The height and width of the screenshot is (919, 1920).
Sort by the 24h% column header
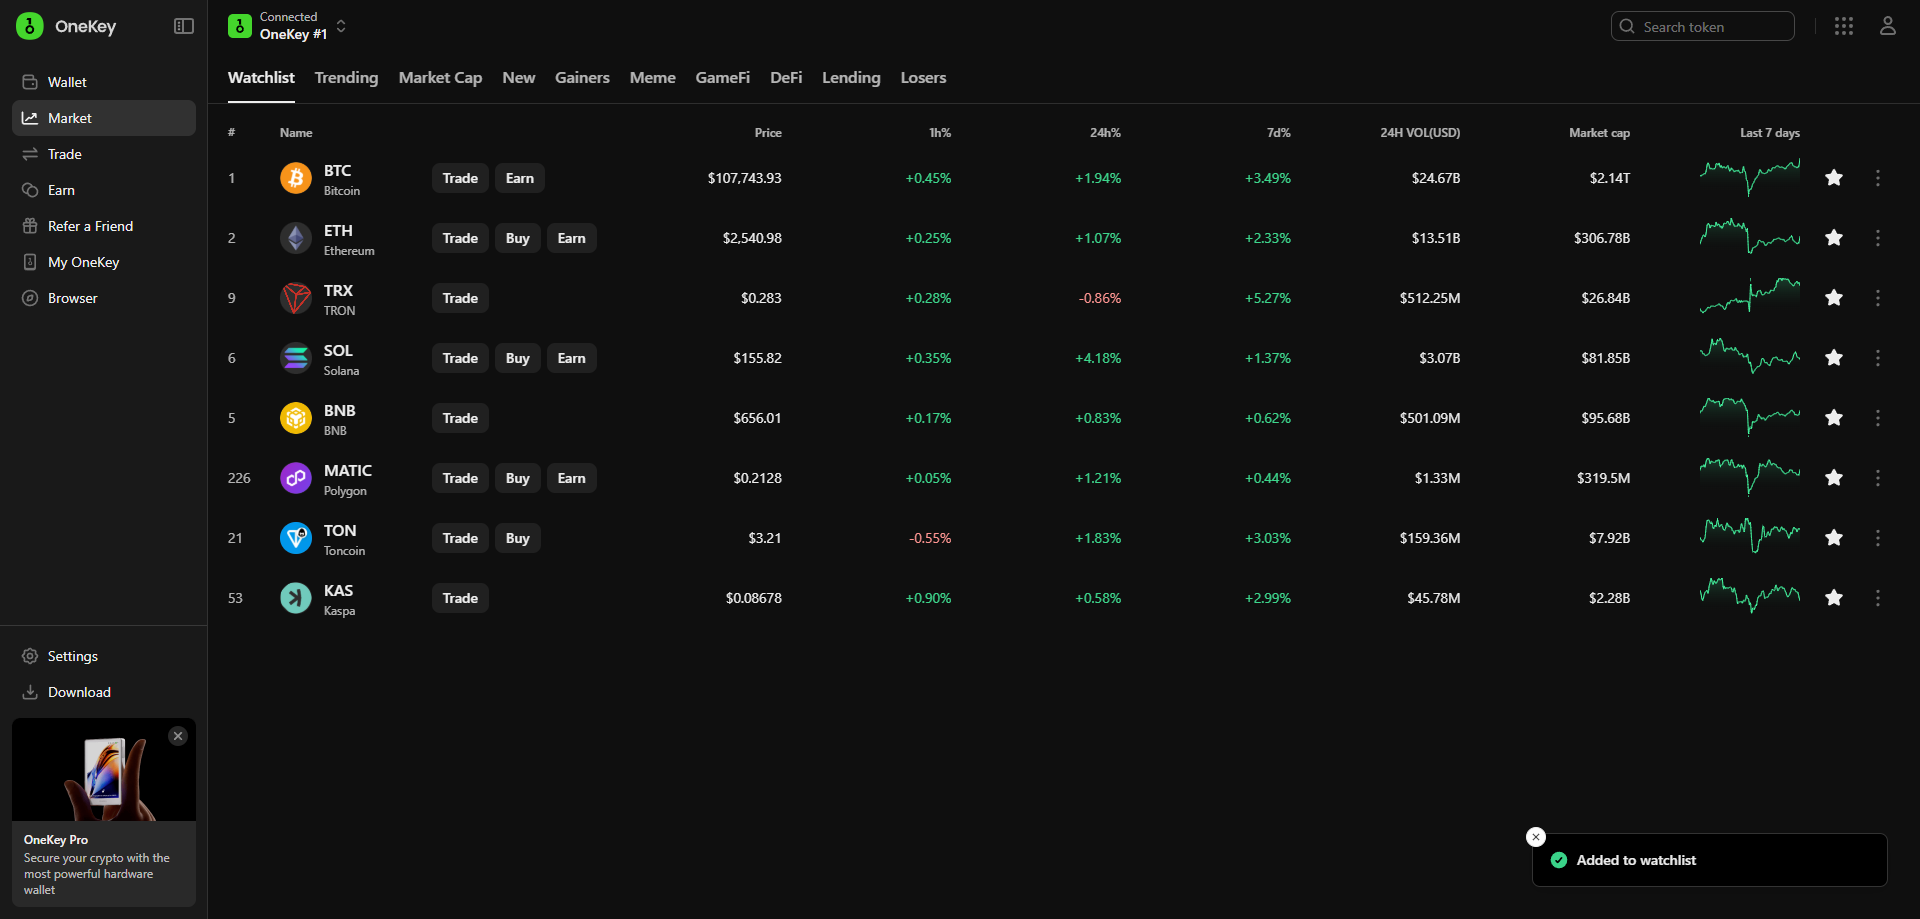(1105, 133)
